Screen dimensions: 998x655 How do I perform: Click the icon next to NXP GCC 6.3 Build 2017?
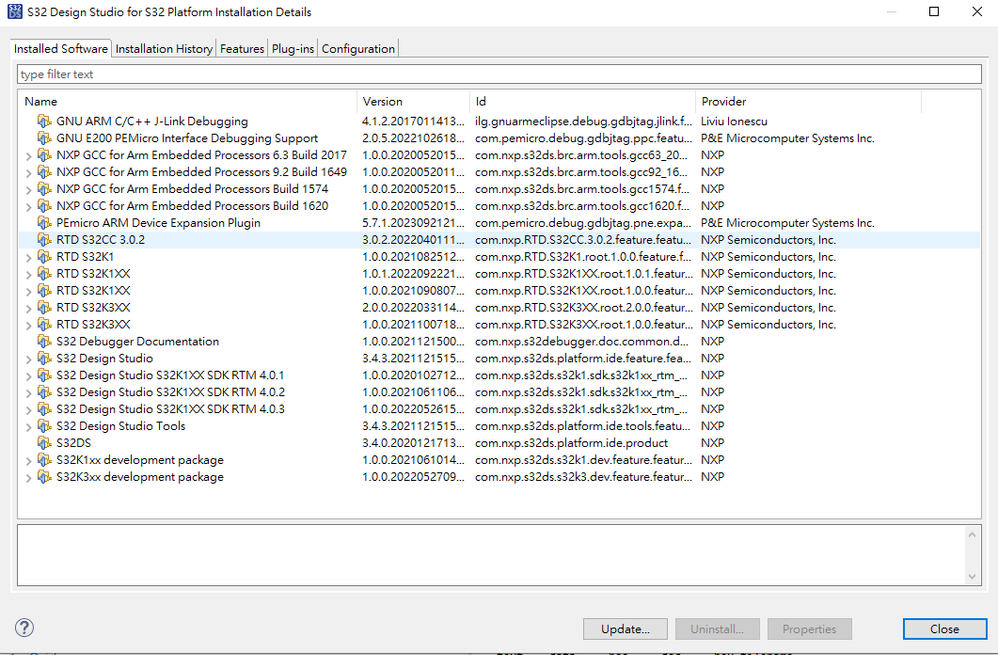tap(44, 155)
